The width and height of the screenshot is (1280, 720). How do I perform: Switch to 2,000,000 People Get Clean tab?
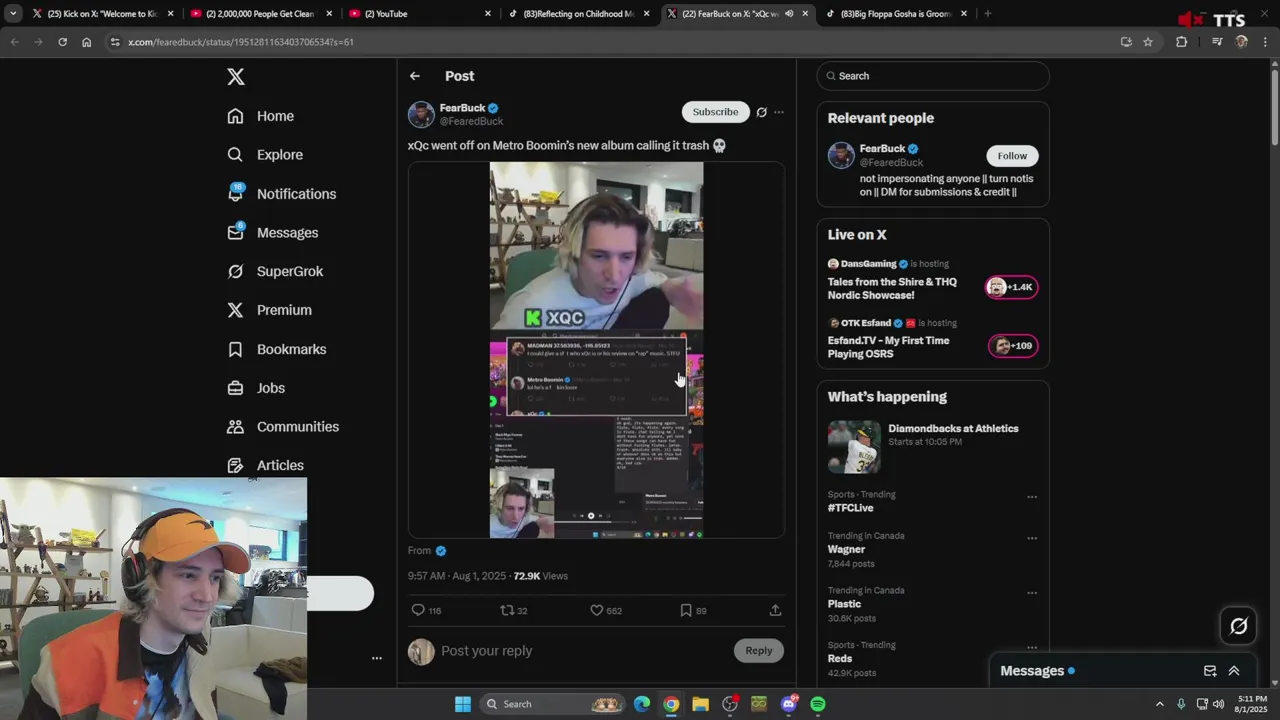[x=260, y=14]
